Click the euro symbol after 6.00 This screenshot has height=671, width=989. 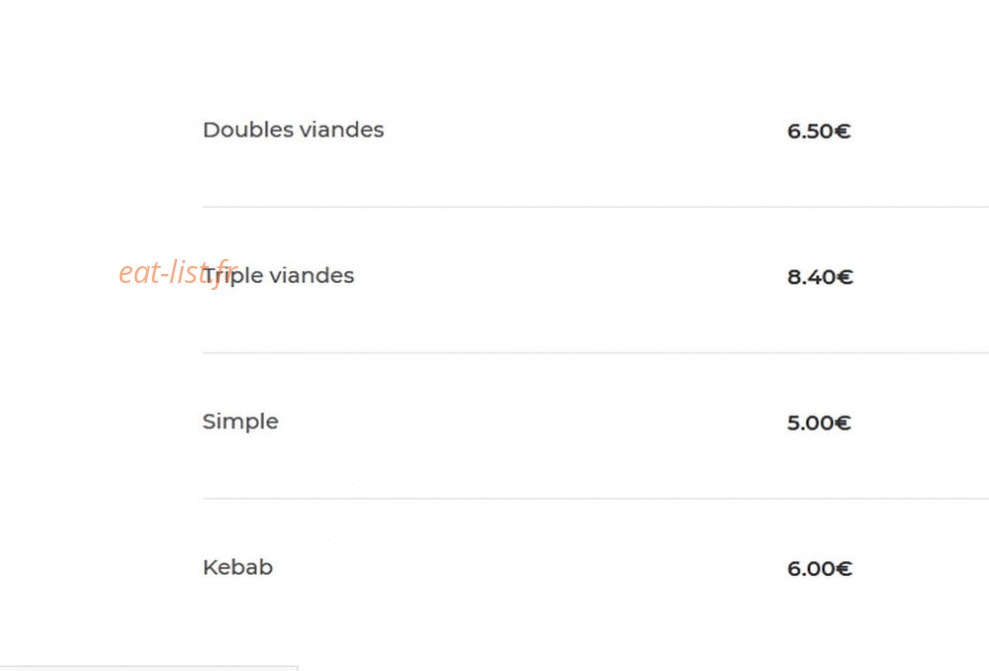[x=844, y=569]
